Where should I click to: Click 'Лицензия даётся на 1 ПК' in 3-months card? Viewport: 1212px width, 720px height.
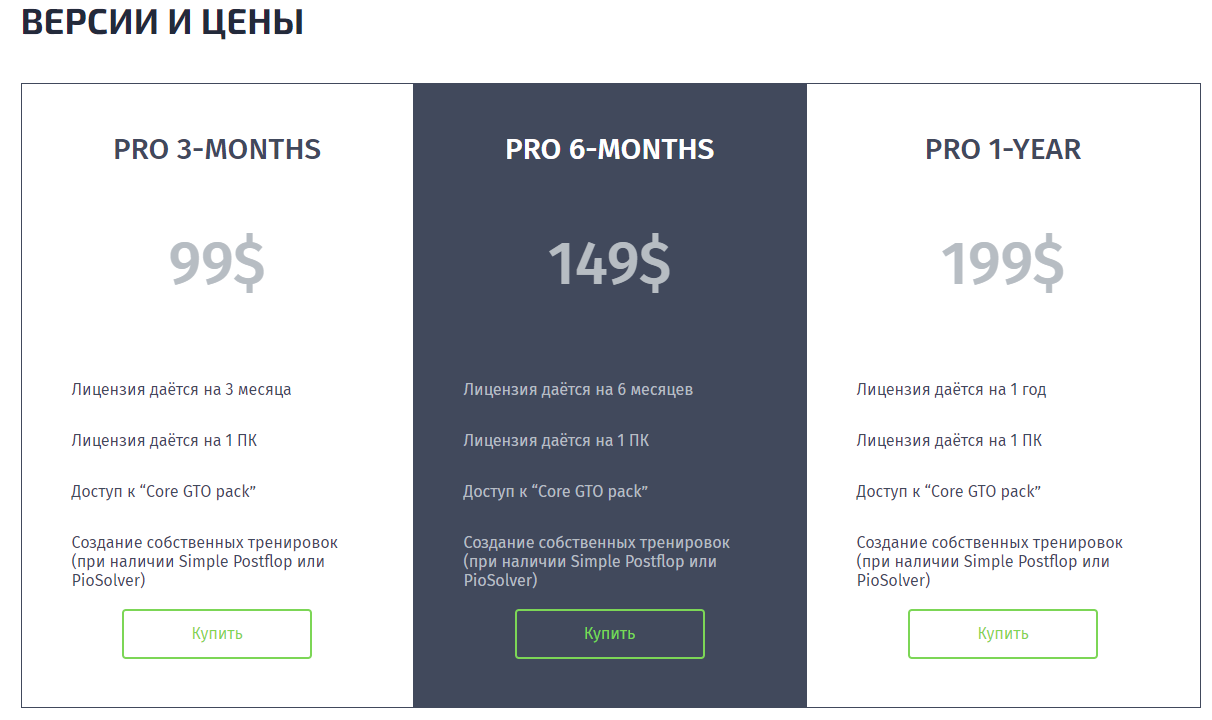[x=164, y=440]
